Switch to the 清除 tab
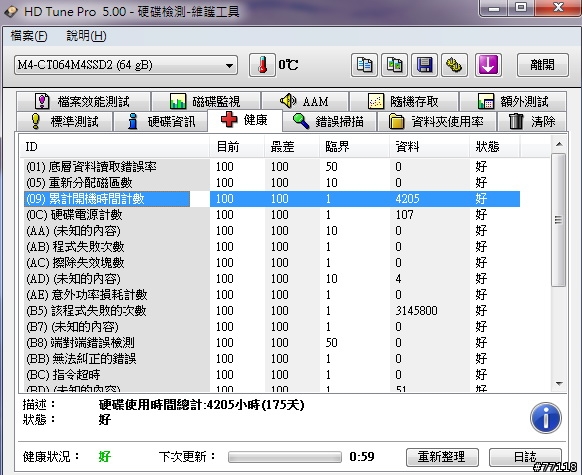Viewport: 582px width, 475px height. pyautogui.click(x=532, y=121)
